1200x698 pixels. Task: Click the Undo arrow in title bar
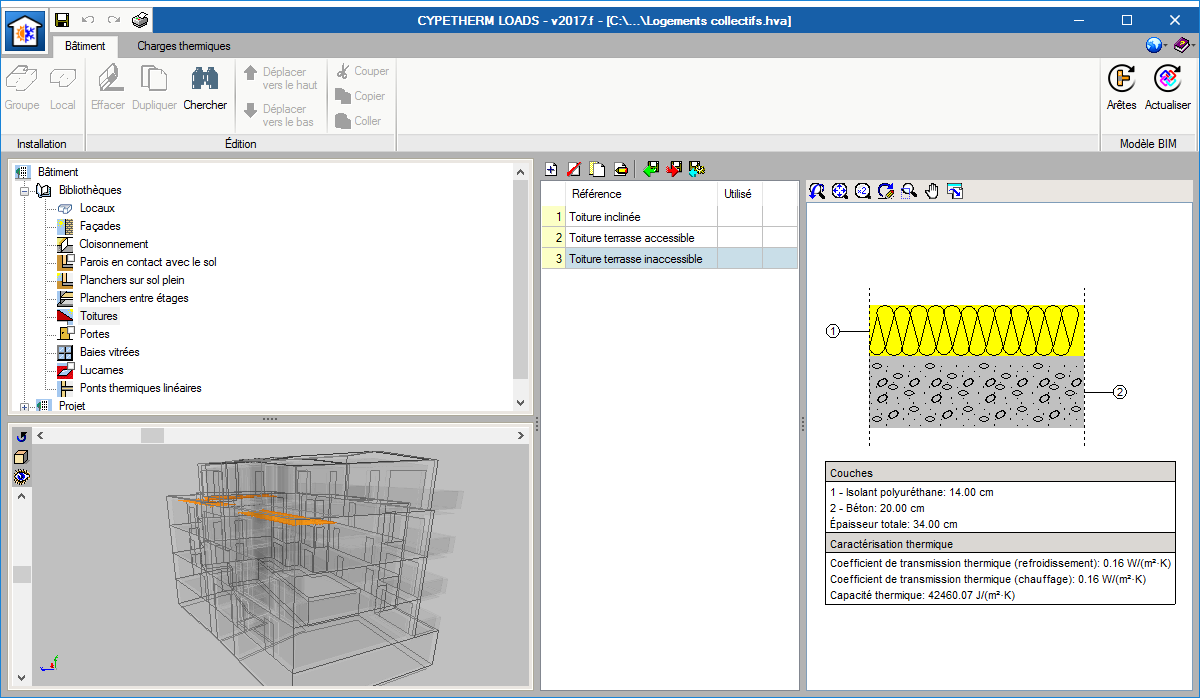88,20
